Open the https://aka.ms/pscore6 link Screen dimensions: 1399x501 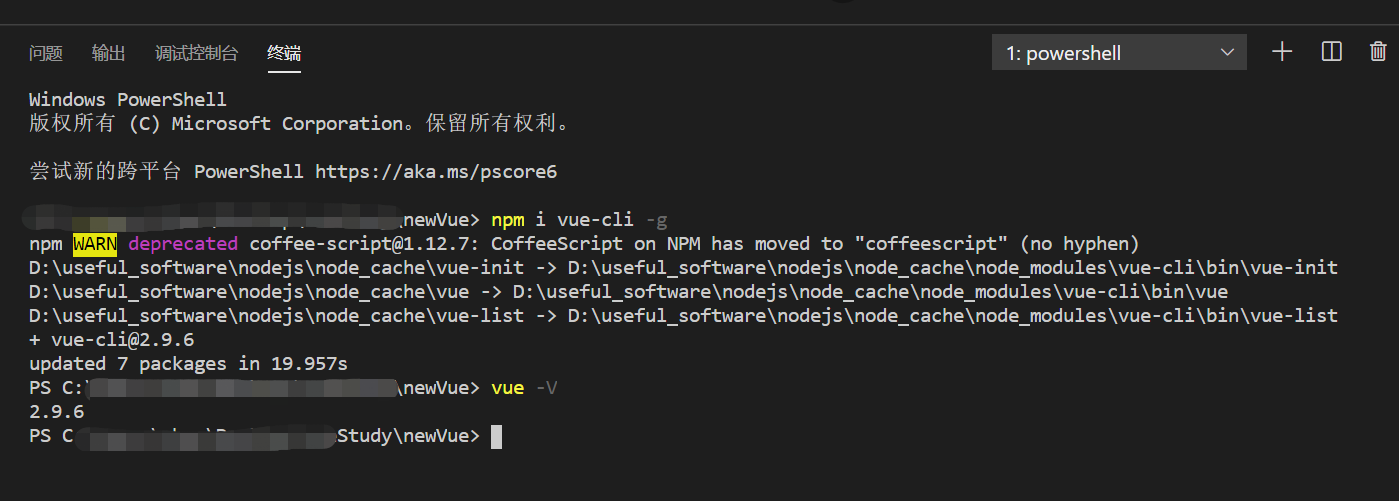pyautogui.click(x=436, y=172)
